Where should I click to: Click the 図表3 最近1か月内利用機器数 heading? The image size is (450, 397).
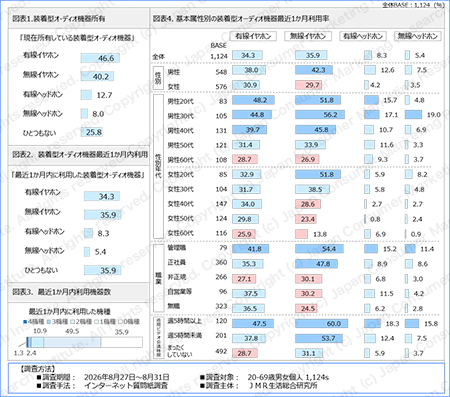61,292
